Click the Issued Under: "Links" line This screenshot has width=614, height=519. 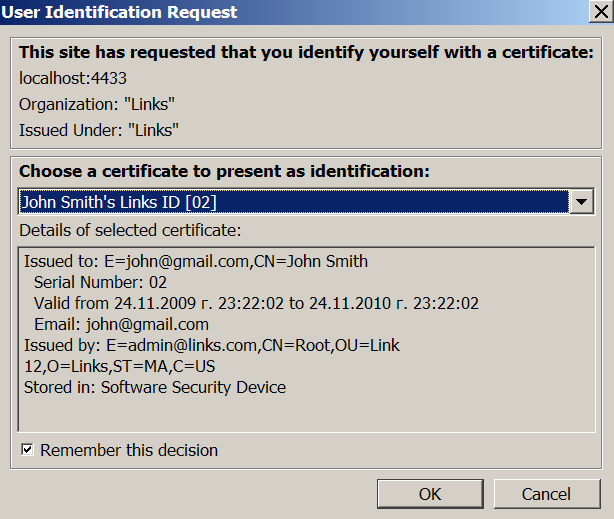click(98, 130)
